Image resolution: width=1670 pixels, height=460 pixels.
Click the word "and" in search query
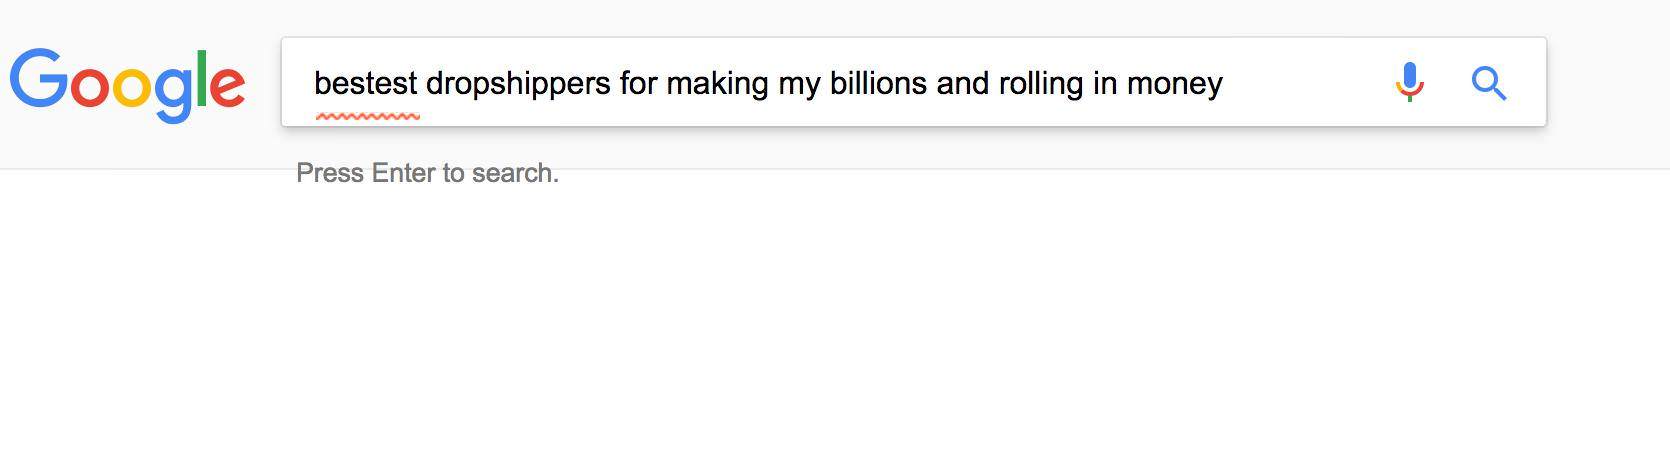point(962,83)
